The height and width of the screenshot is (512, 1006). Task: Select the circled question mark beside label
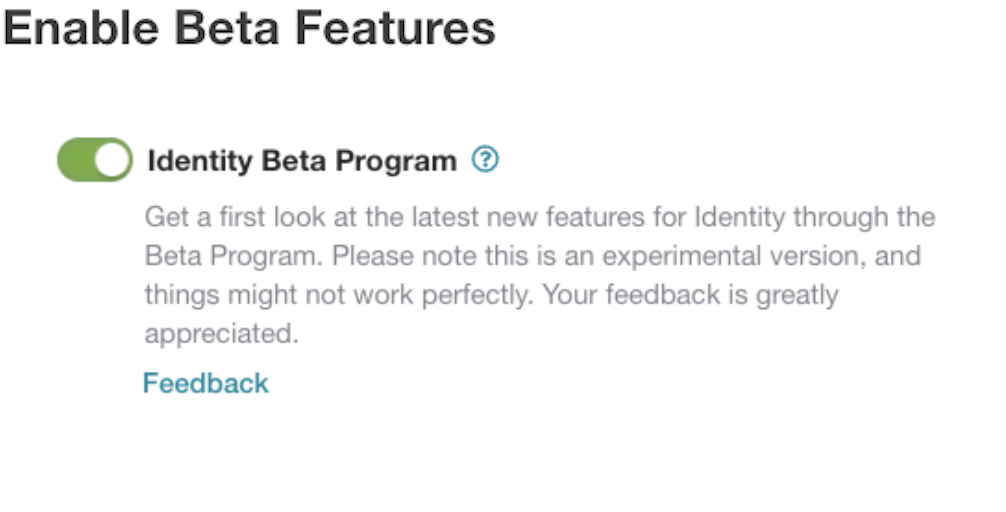485,158
